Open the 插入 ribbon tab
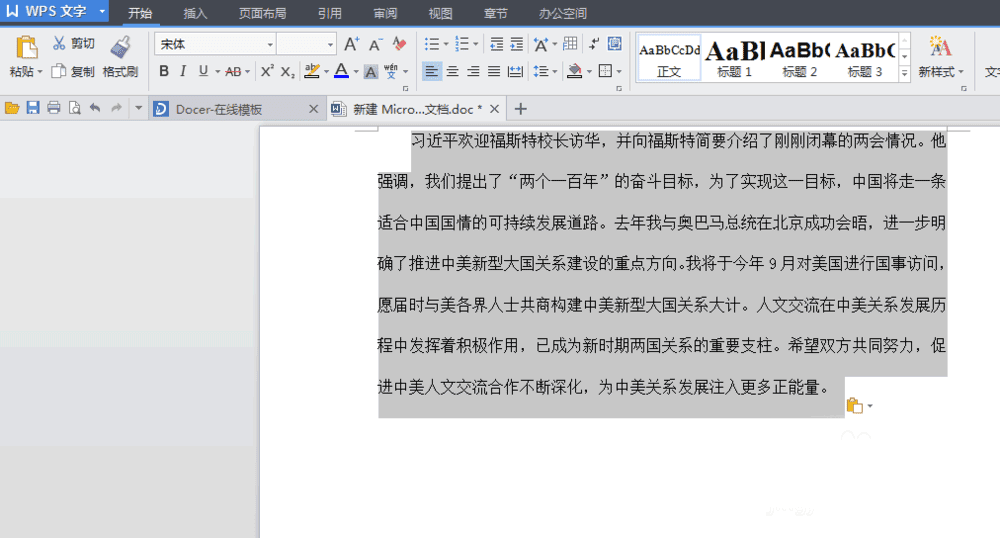 tap(195, 13)
